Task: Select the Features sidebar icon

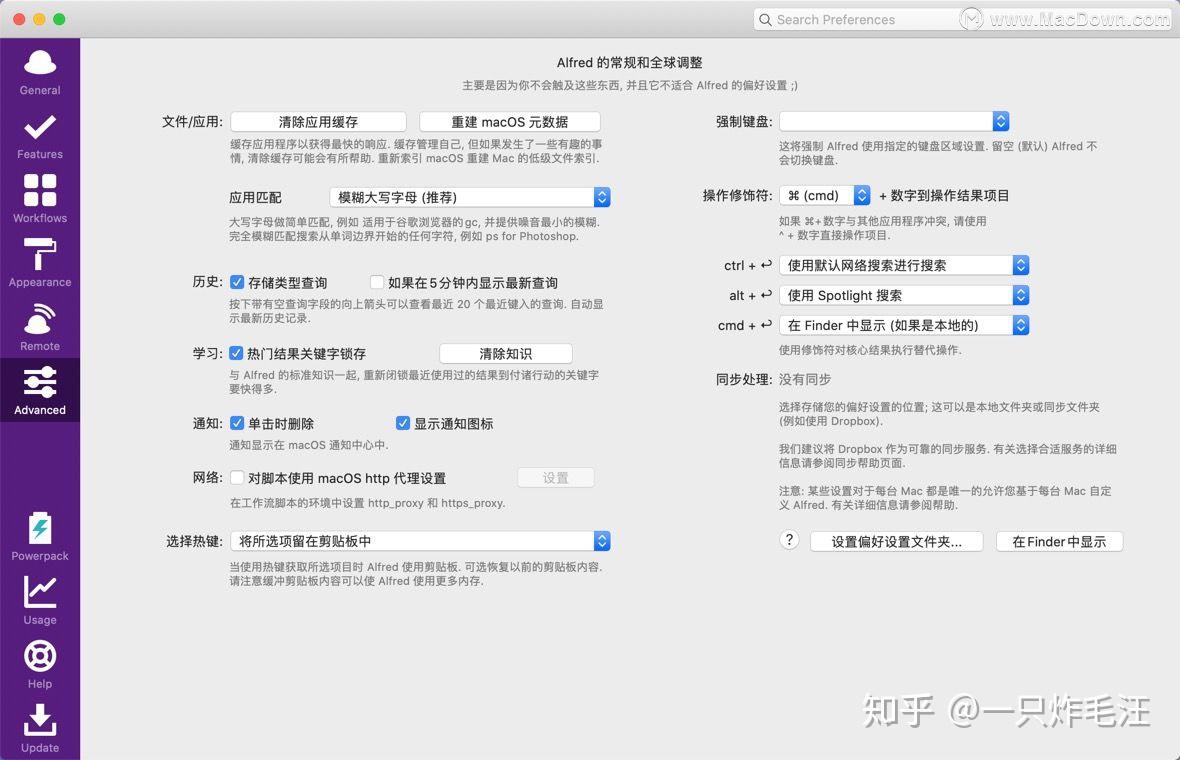Action: click(x=39, y=137)
